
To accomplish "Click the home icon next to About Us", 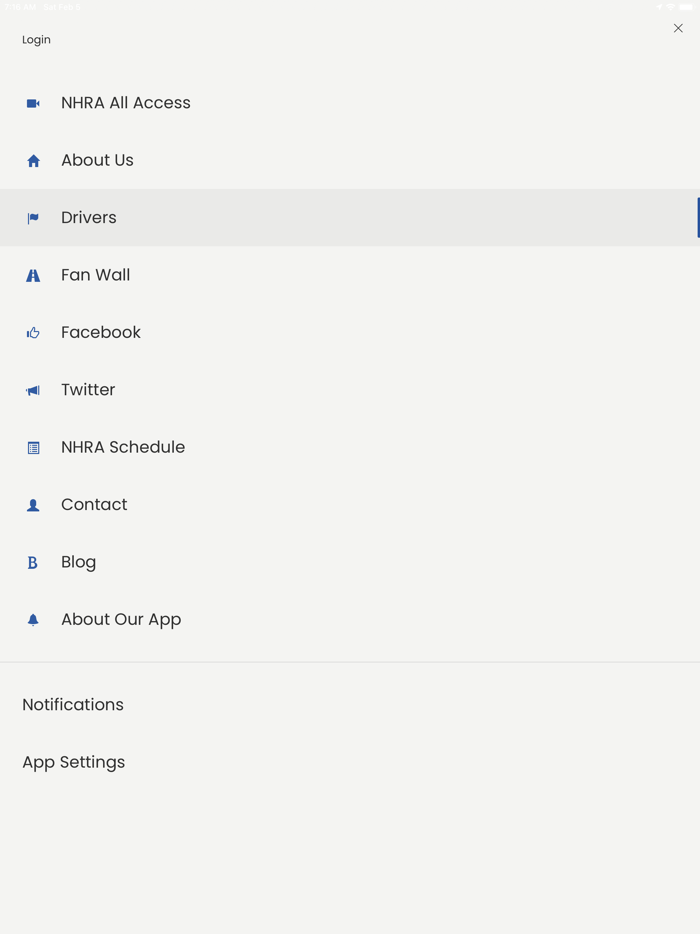I will pos(33,161).
